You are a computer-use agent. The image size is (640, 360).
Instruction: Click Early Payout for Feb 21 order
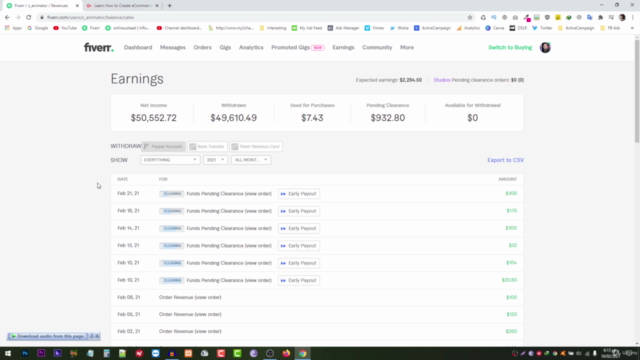[299, 194]
